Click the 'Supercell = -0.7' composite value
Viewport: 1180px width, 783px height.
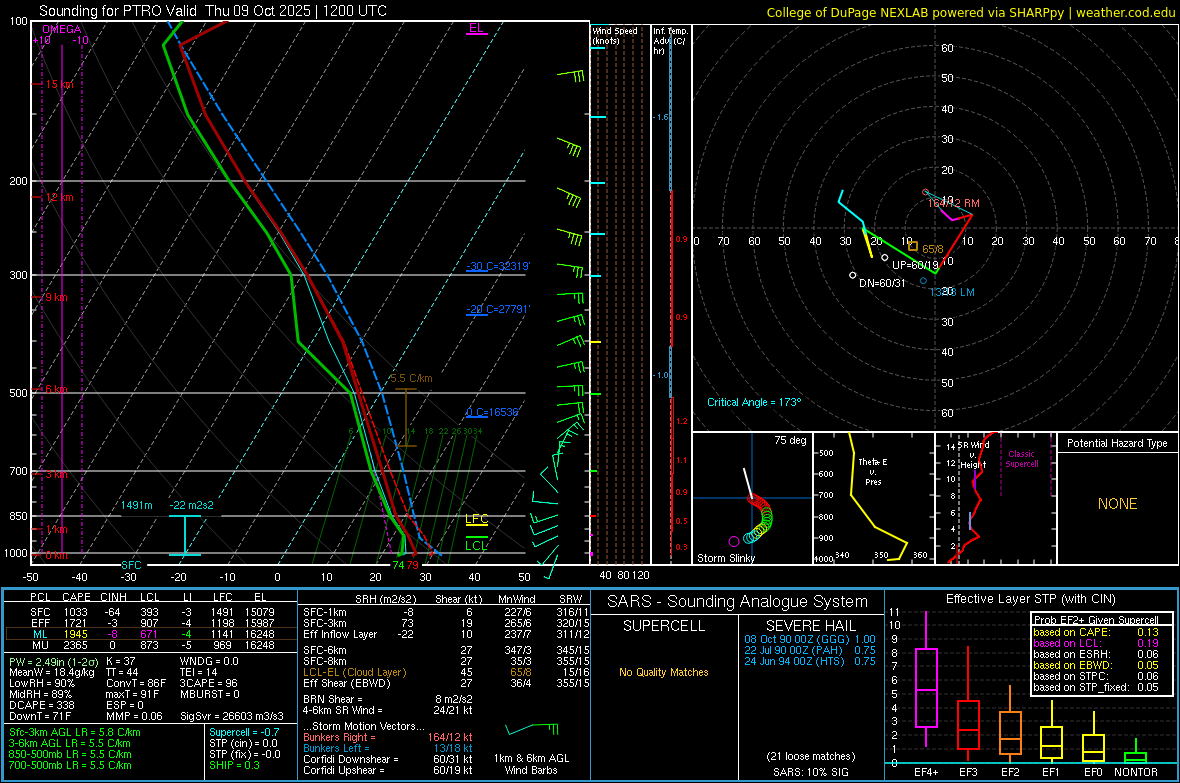(244, 732)
